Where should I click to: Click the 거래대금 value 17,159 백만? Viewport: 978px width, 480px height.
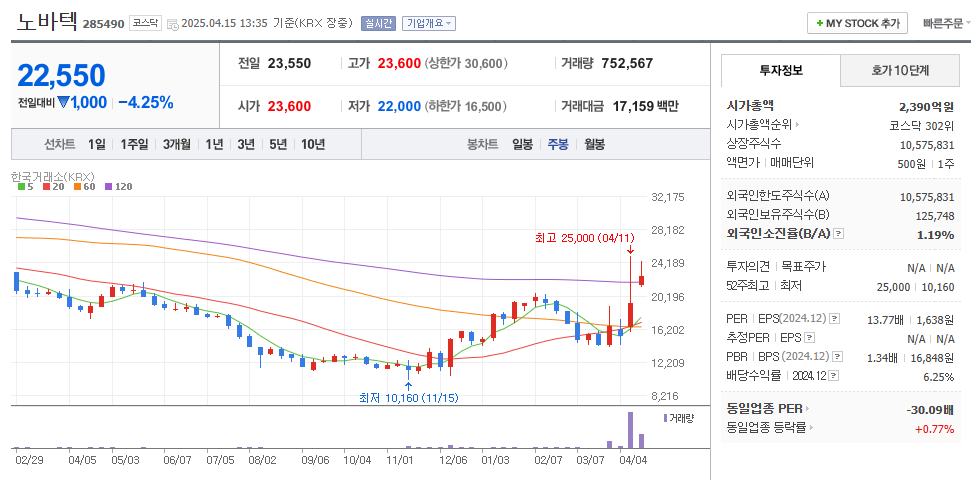(x=646, y=106)
